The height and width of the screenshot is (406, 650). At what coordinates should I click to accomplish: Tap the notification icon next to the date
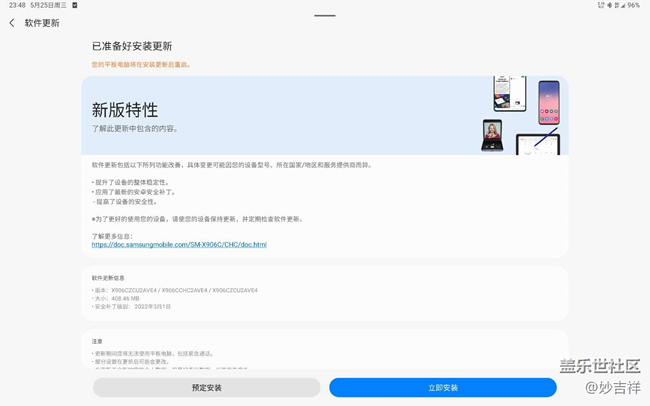point(75,5)
